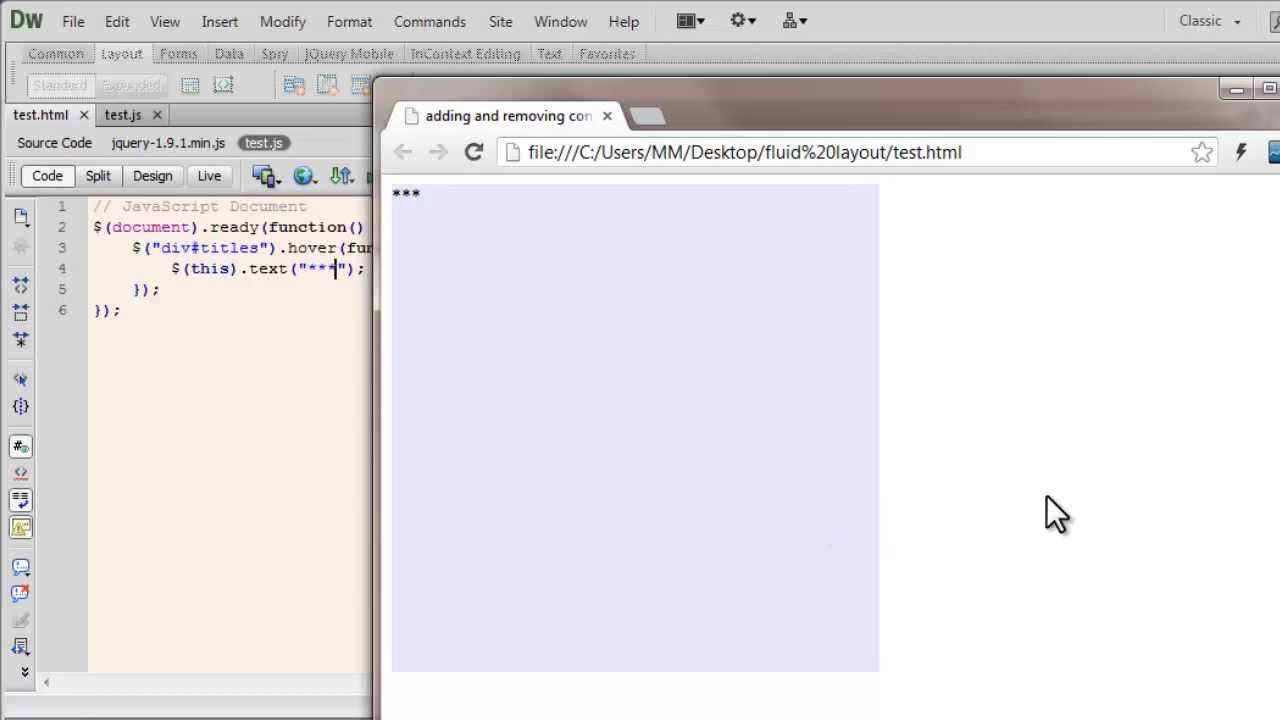Select Source Code related file
This screenshot has width=1280, height=720.
point(54,143)
